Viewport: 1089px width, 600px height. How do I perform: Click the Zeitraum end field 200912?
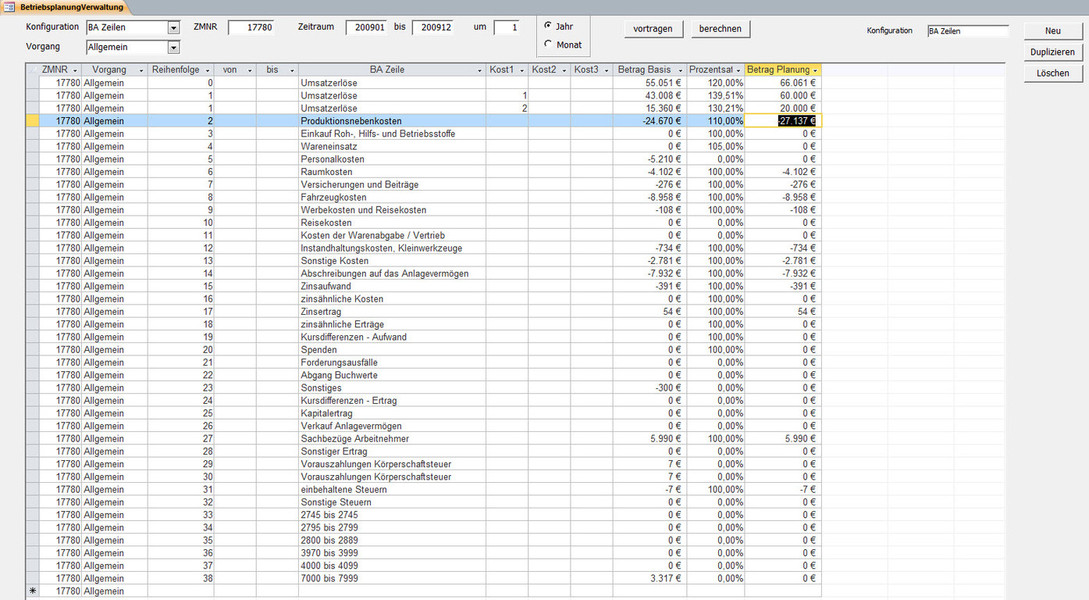[433, 28]
